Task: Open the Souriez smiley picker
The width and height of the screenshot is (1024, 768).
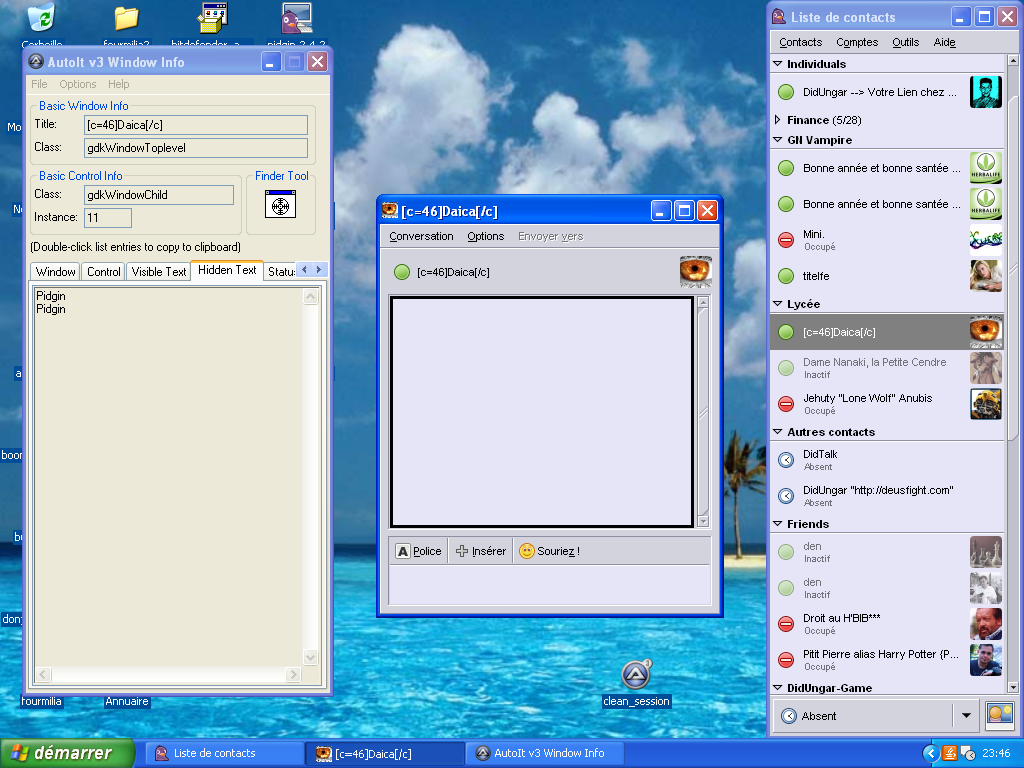Action: pos(549,551)
